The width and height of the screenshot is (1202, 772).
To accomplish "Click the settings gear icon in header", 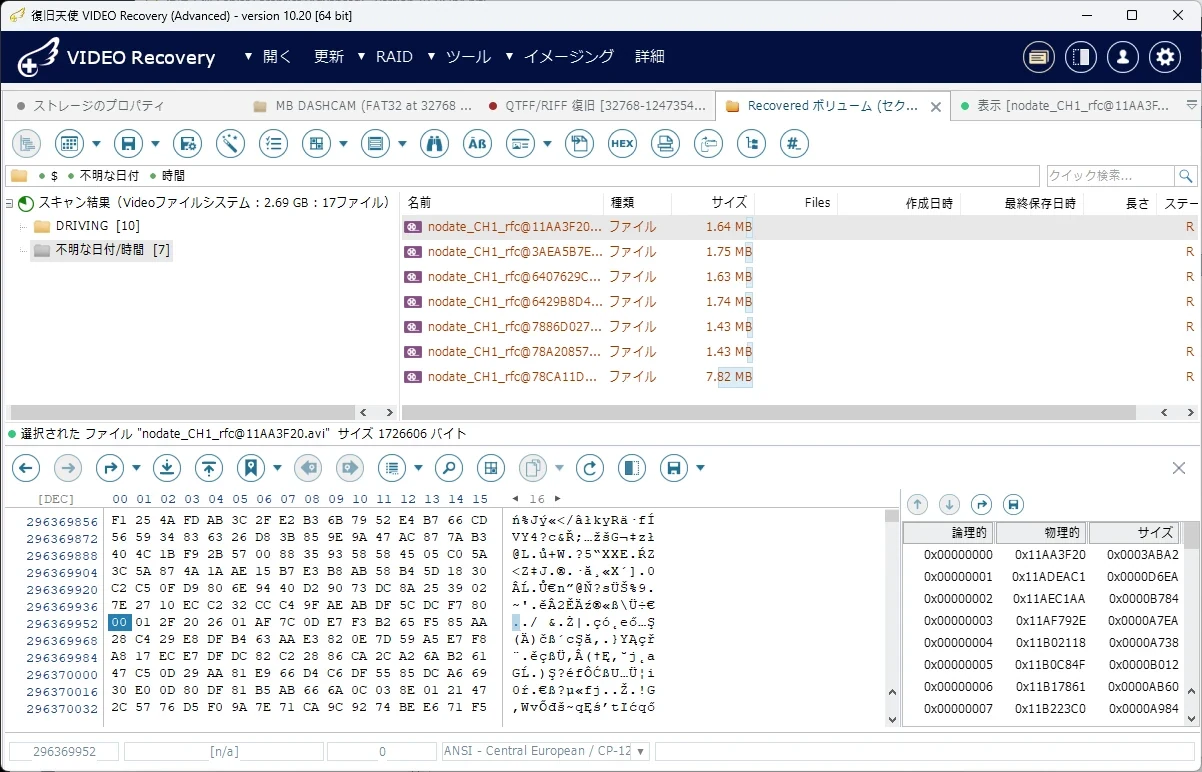I will [1164, 57].
